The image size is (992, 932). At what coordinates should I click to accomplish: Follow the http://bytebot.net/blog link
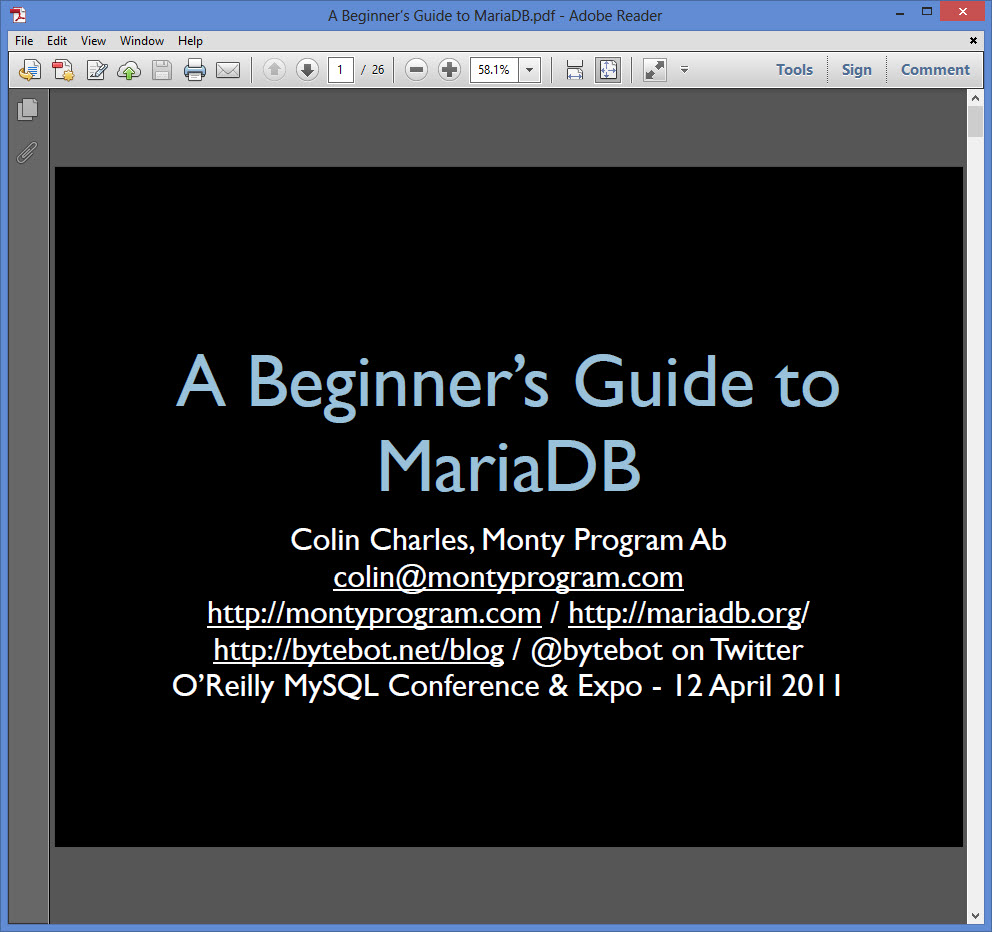(359, 650)
